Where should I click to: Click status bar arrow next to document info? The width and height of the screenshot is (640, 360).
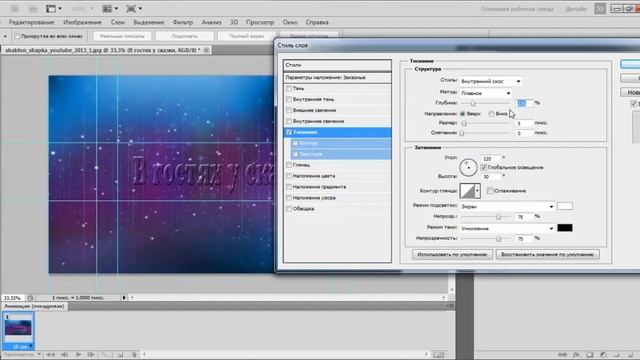tap(124, 298)
